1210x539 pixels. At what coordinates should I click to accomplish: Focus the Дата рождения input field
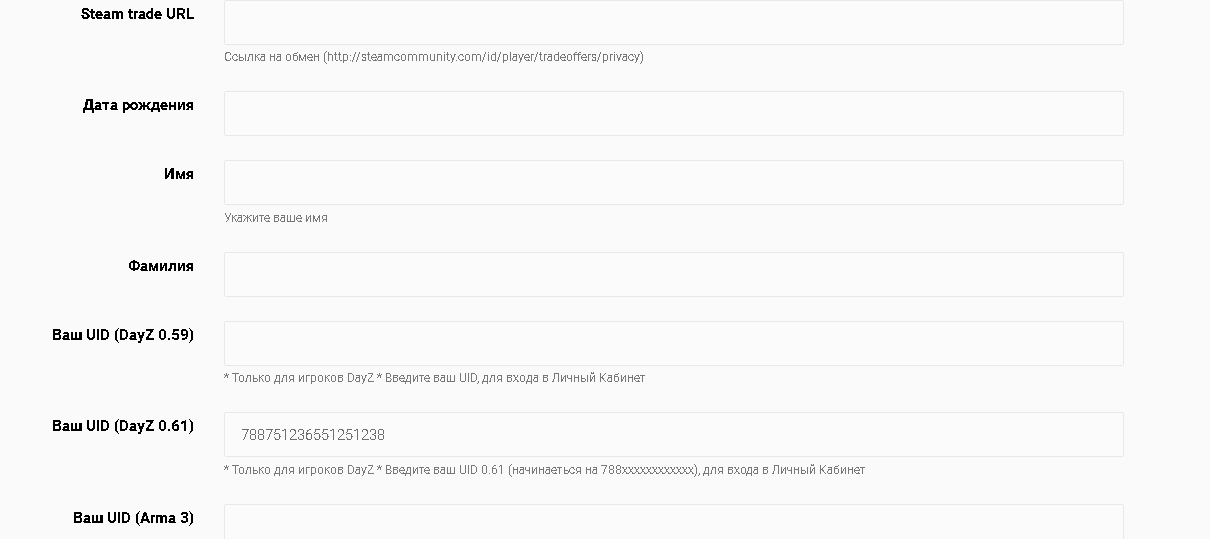point(674,113)
